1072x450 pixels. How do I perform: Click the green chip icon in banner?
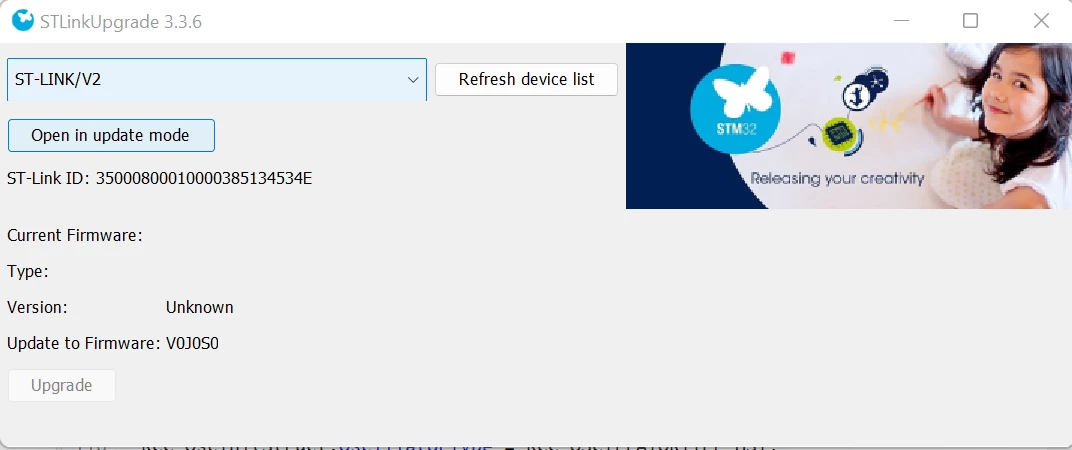838,133
